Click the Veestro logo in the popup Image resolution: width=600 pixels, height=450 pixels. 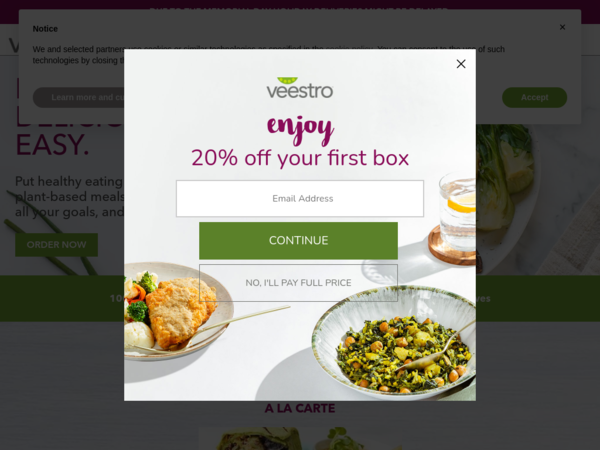[300, 88]
